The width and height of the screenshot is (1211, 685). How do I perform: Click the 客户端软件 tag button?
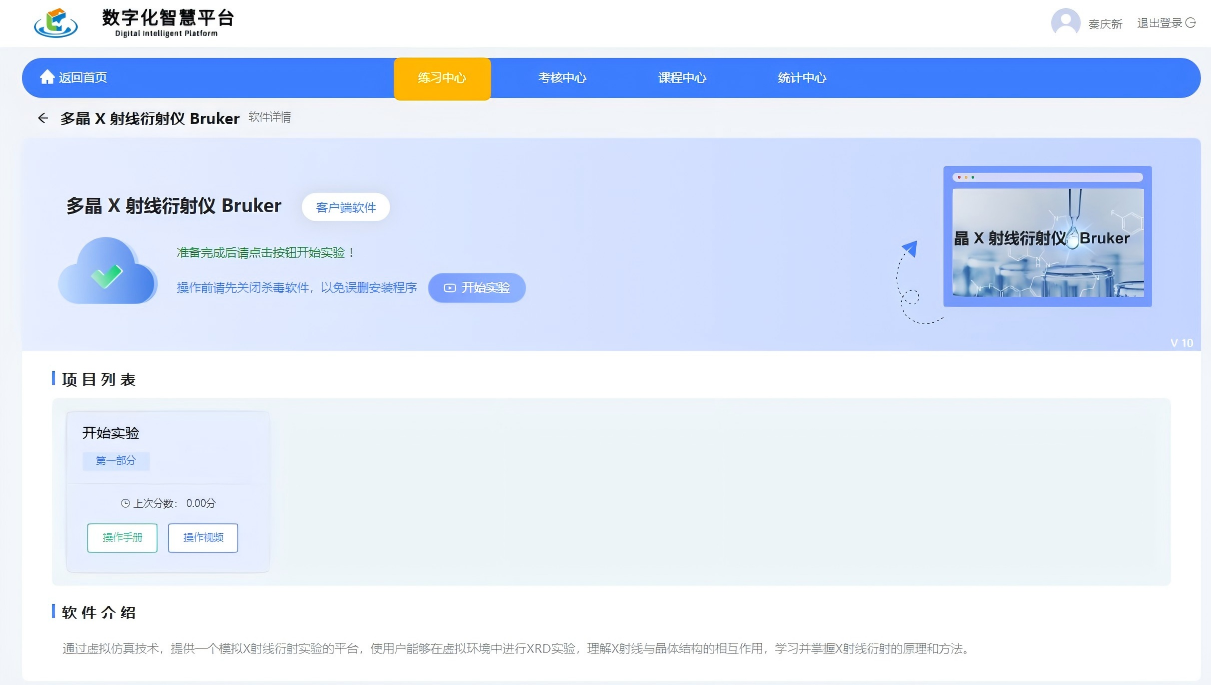[346, 207]
